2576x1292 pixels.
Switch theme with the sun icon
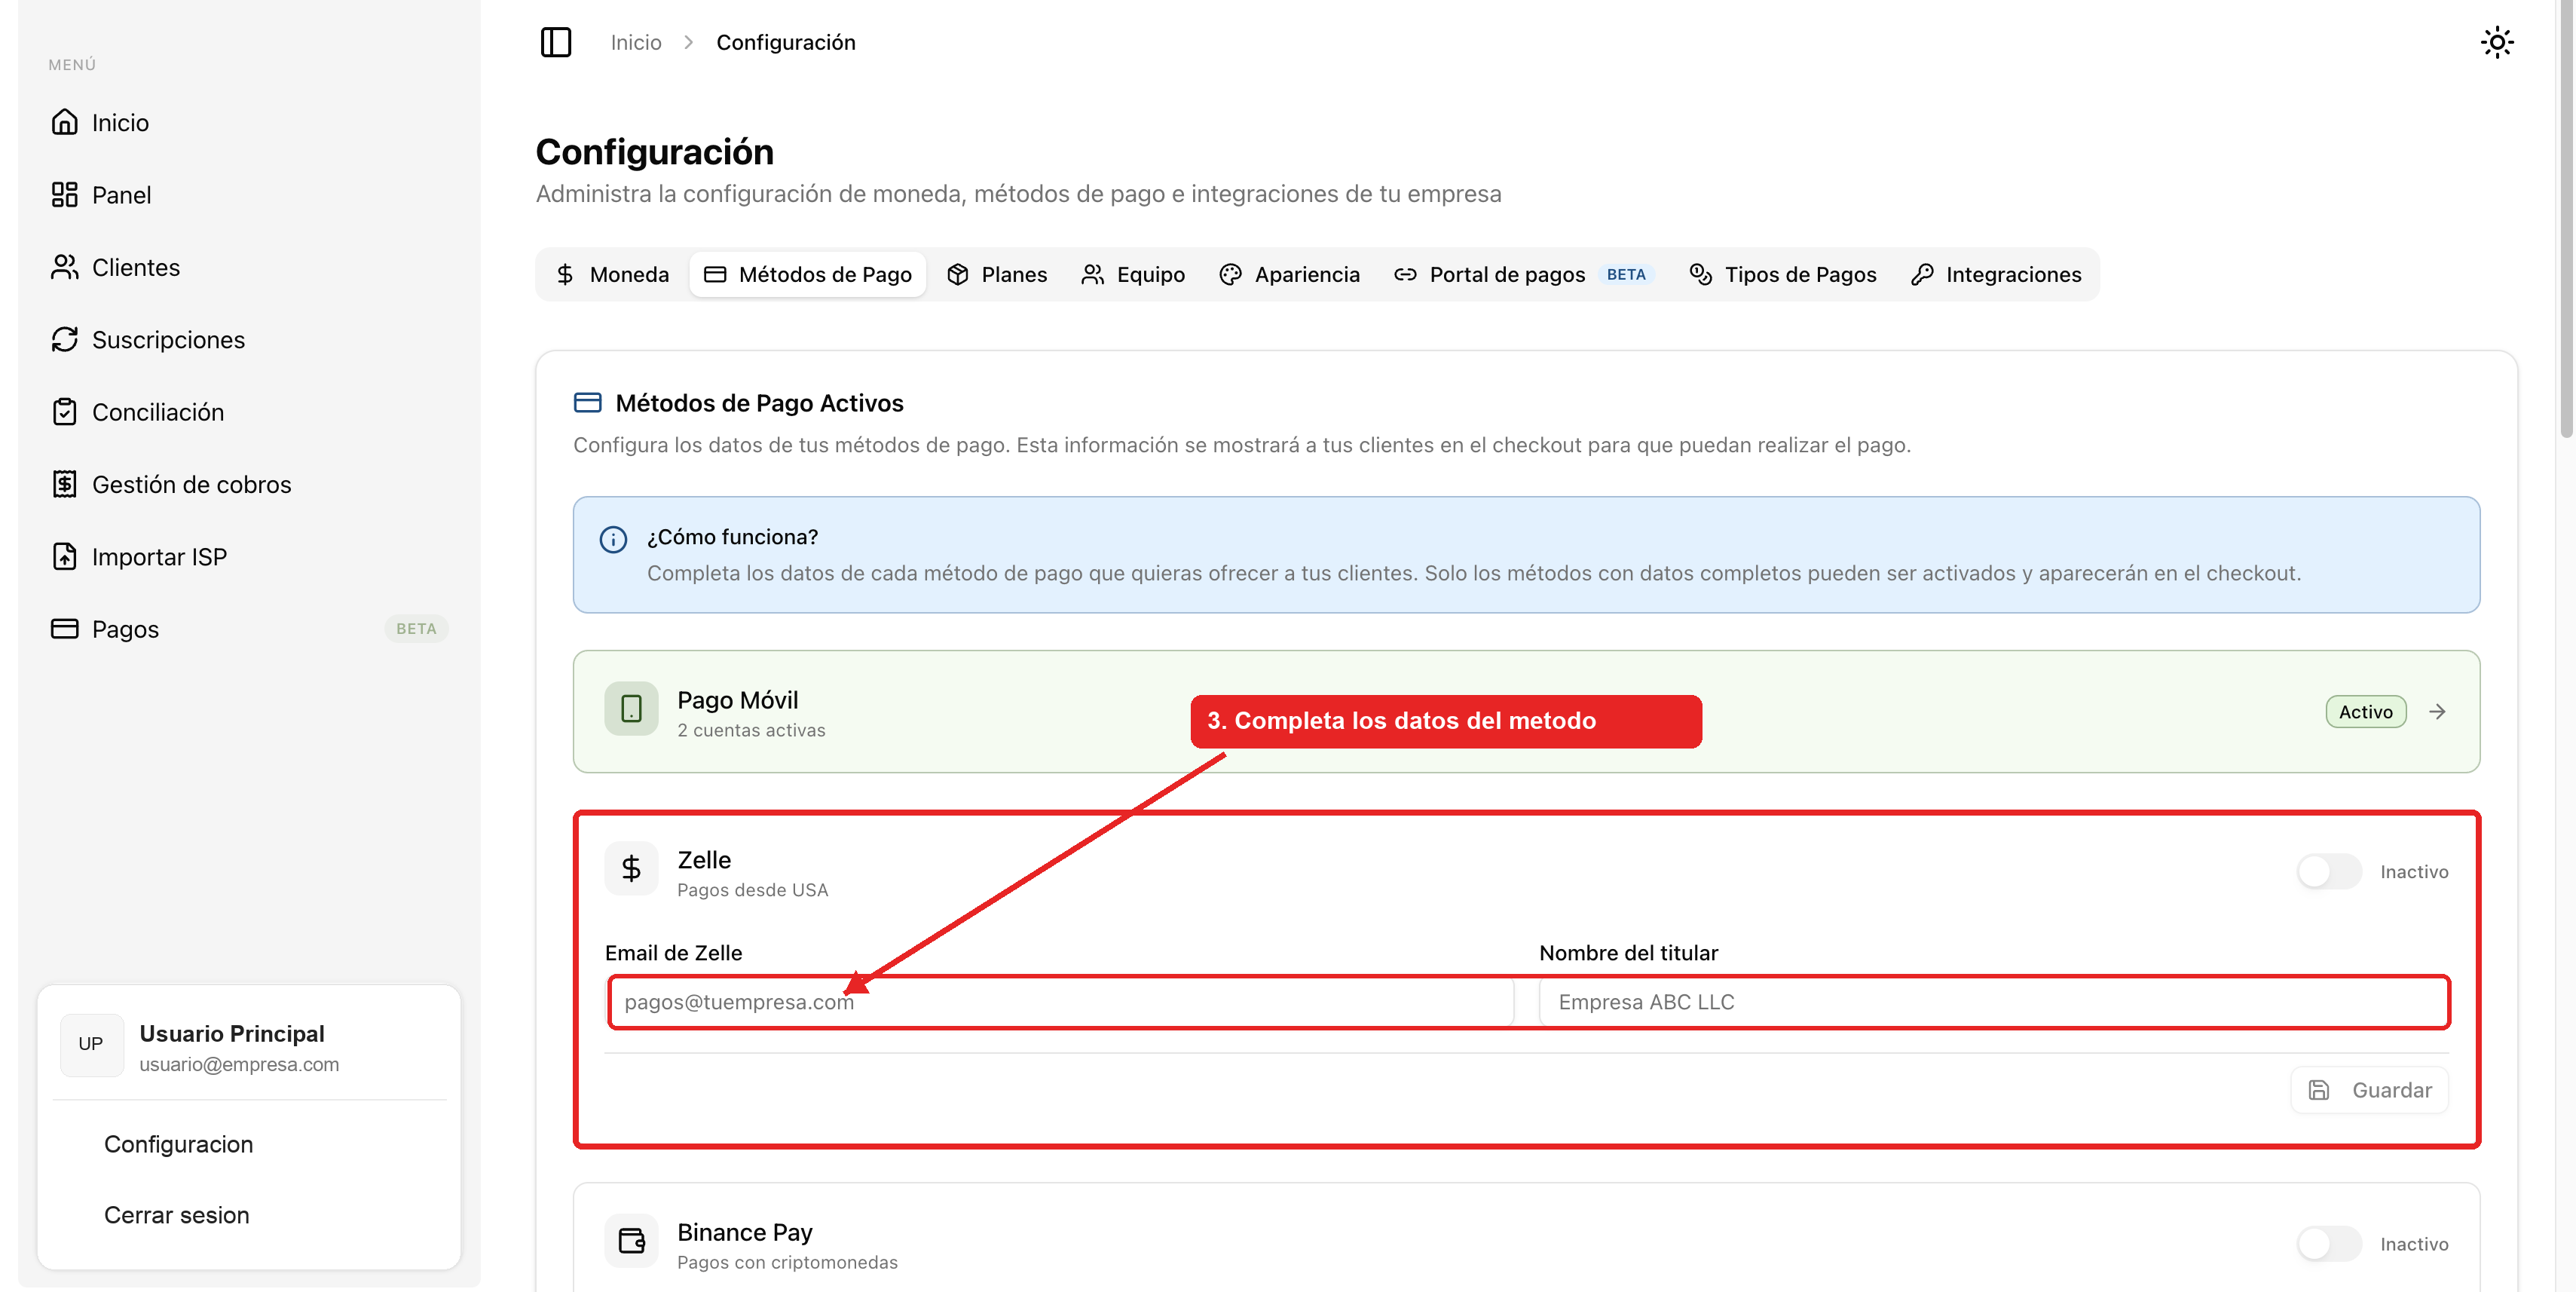coord(2497,42)
